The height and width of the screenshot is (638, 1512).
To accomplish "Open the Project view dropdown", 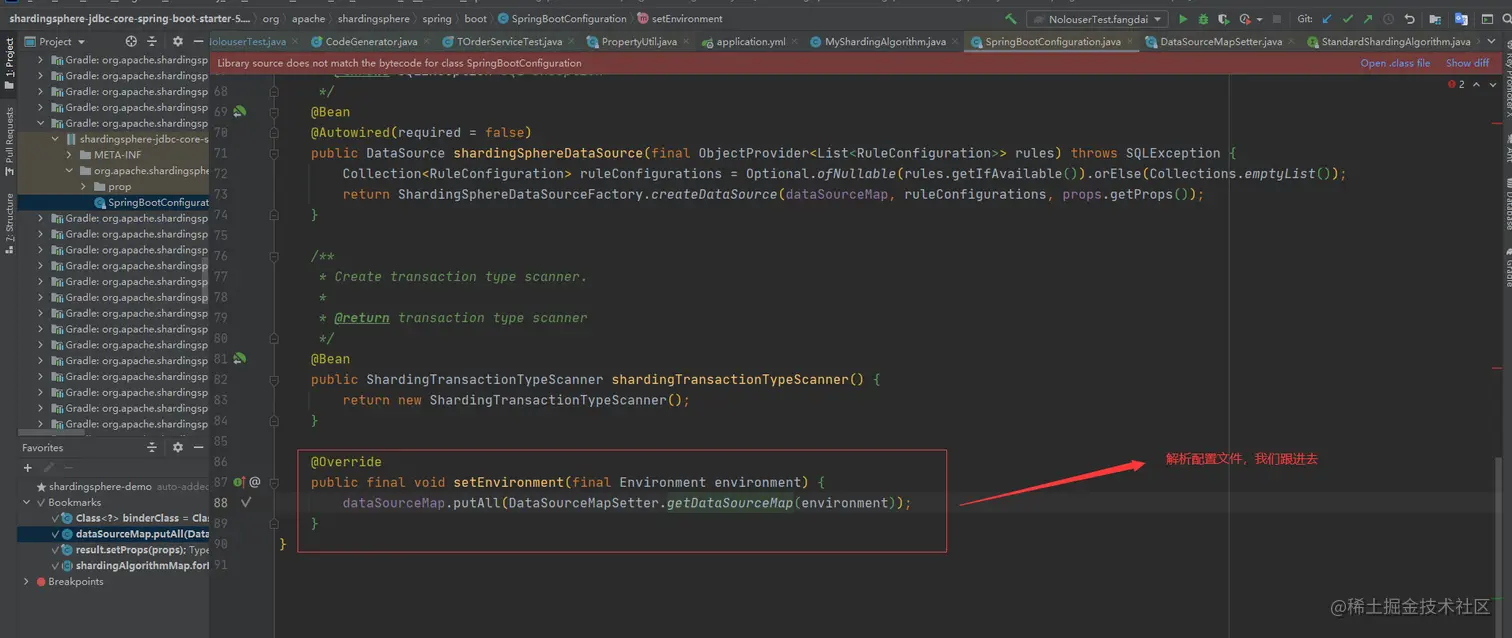I will (56, 41).
